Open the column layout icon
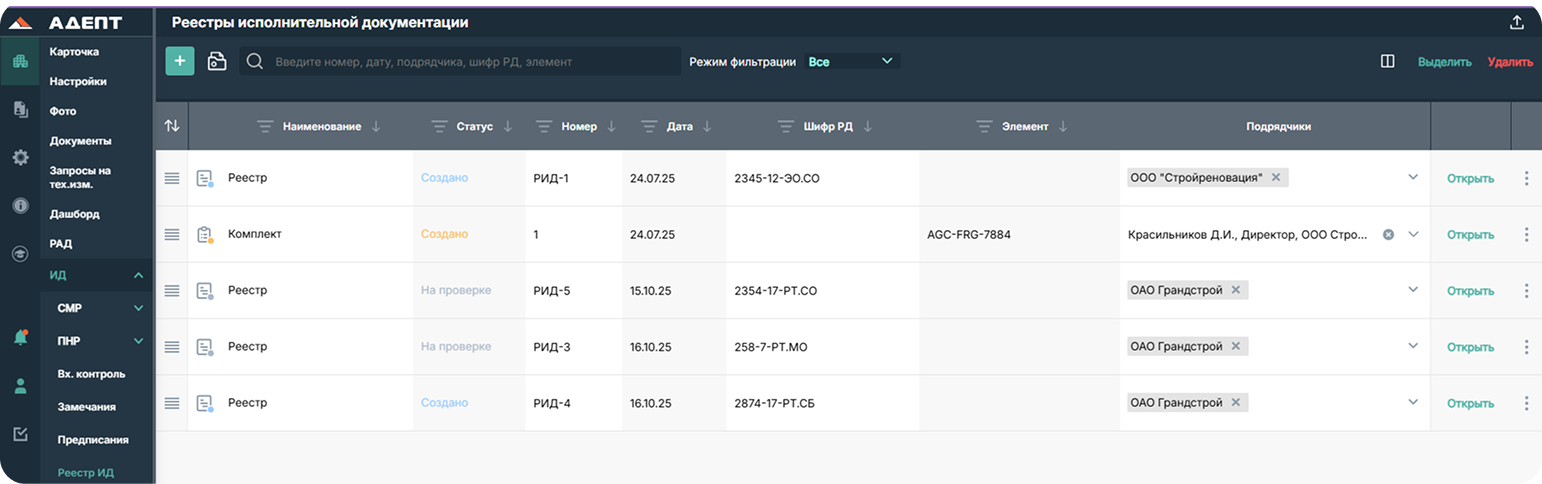The height and width of the screenshot is (484, 1542). coord(1387,61)
